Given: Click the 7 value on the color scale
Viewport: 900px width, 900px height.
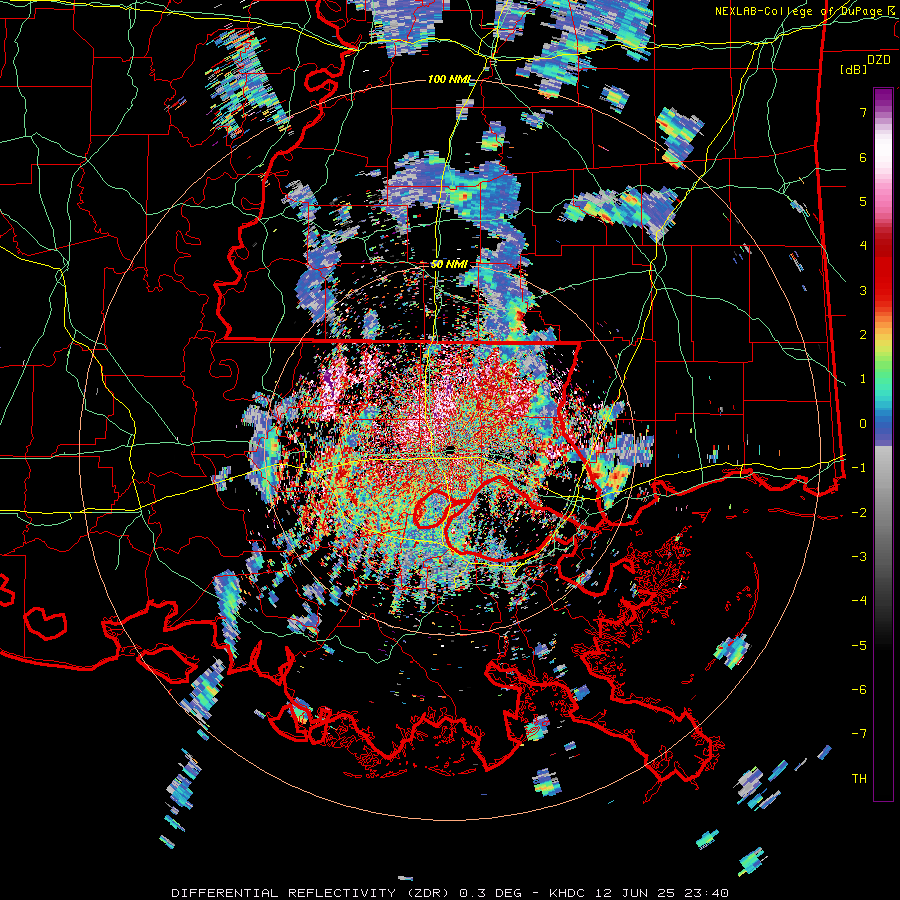Looking at the screenshot, I should pyautogui.click(x=863, y=112).
